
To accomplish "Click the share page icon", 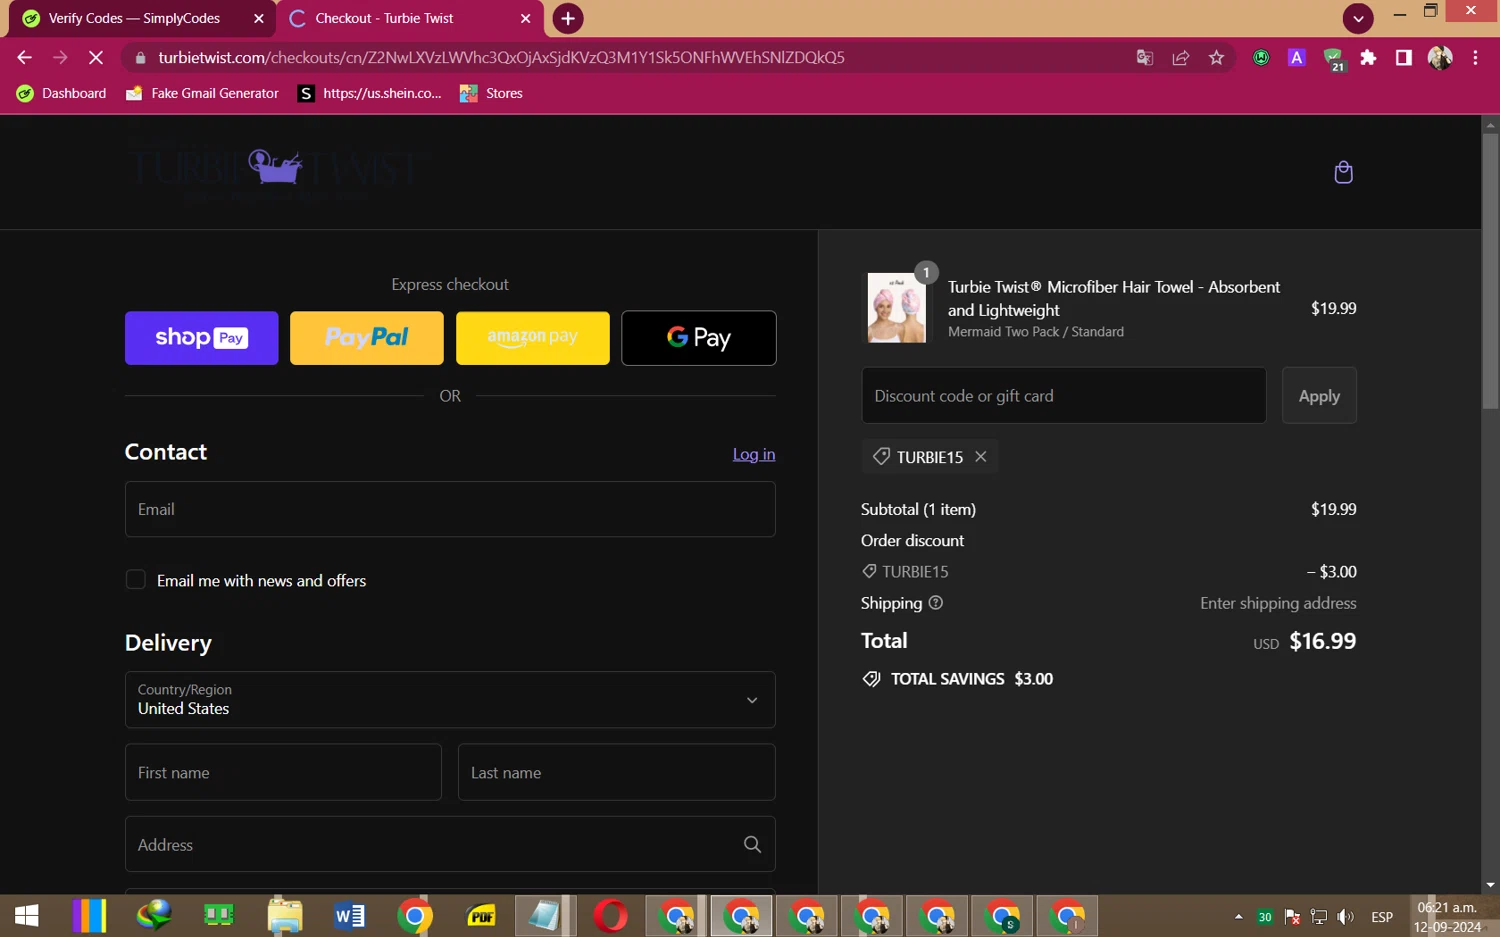I will tap(1181, 58).
